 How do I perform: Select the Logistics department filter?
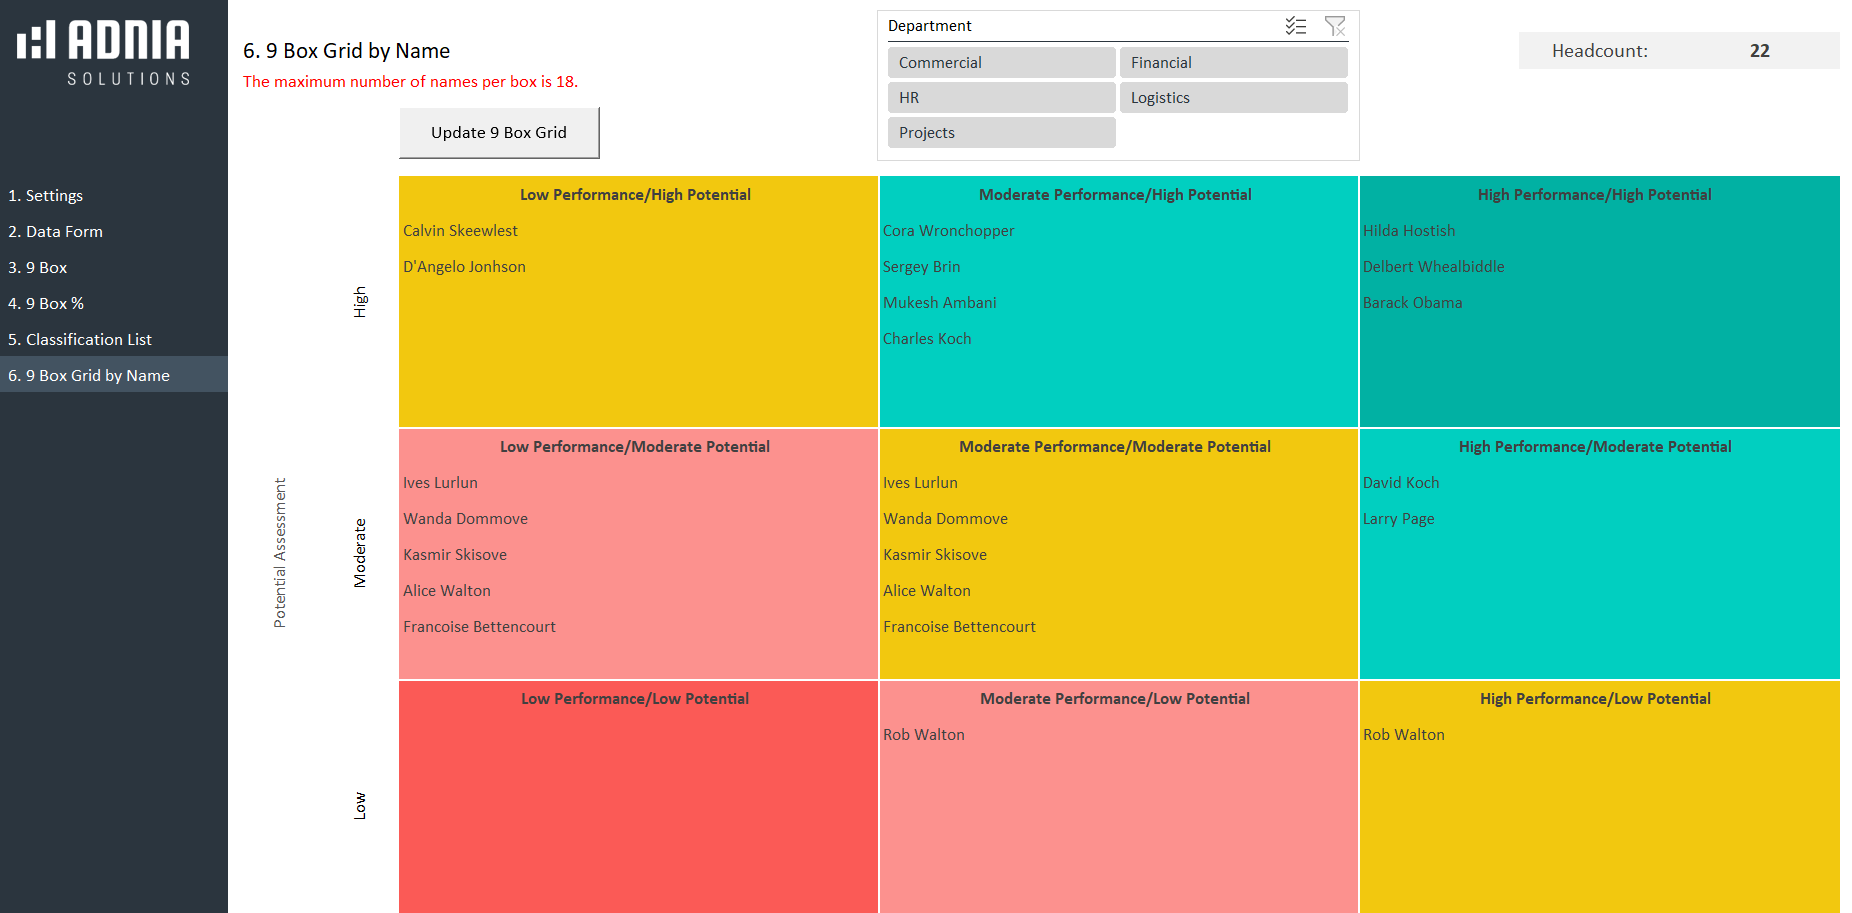point(1233,98)
